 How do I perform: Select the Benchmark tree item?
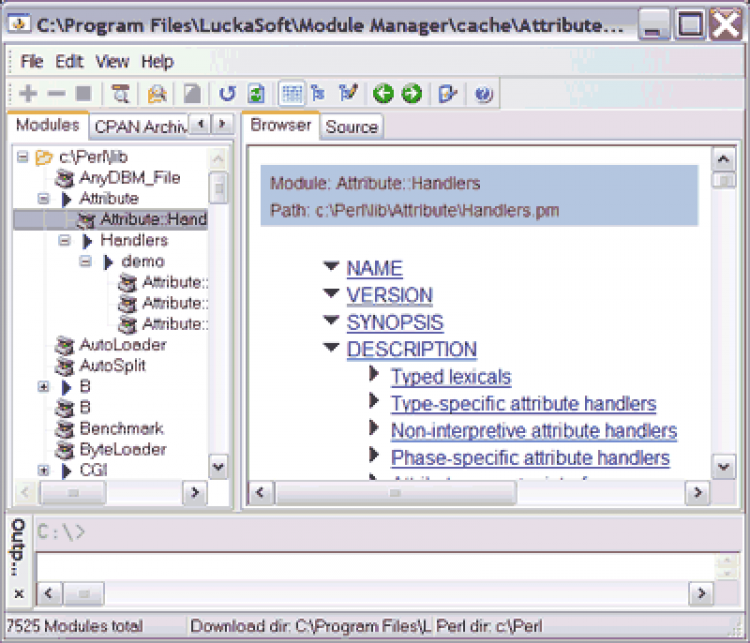(121, 429)
